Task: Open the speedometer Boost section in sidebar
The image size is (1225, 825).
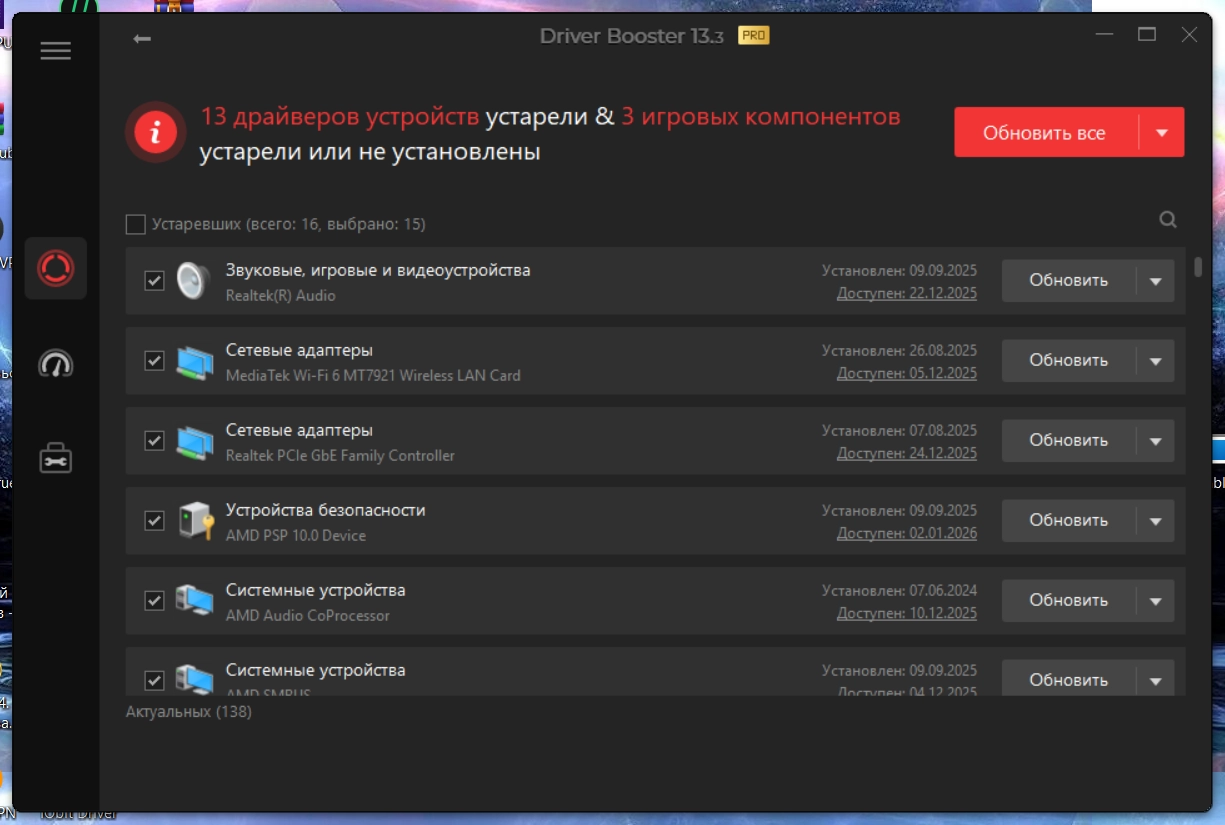Action: click(x=56, y=364)
